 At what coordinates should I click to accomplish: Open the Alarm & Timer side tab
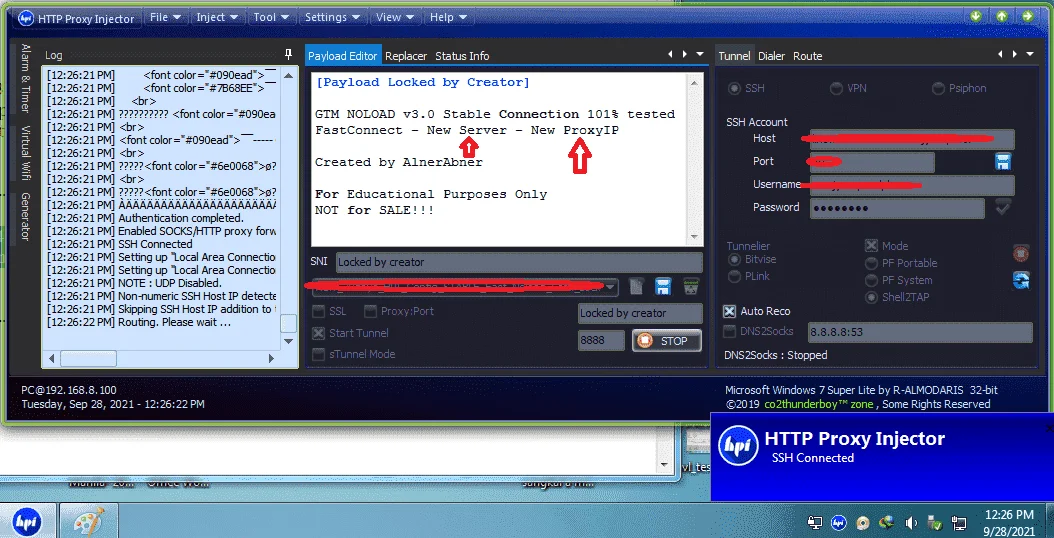click(25, 78)
